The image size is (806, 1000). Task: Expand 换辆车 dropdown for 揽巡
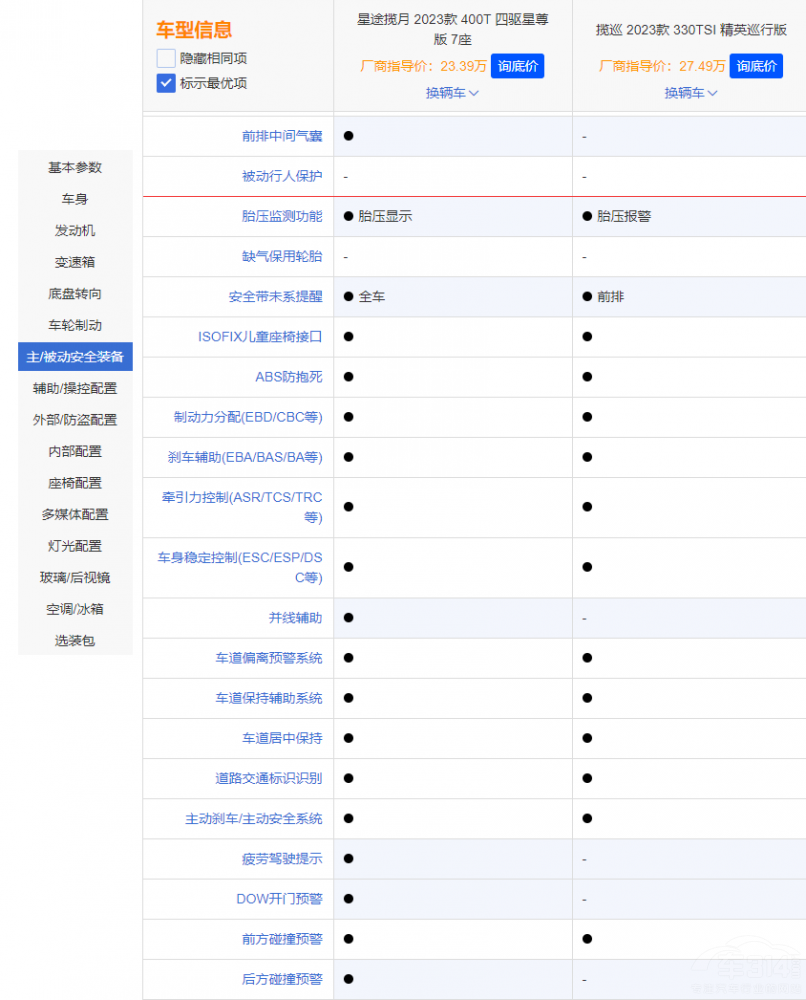tap(691, 93)
